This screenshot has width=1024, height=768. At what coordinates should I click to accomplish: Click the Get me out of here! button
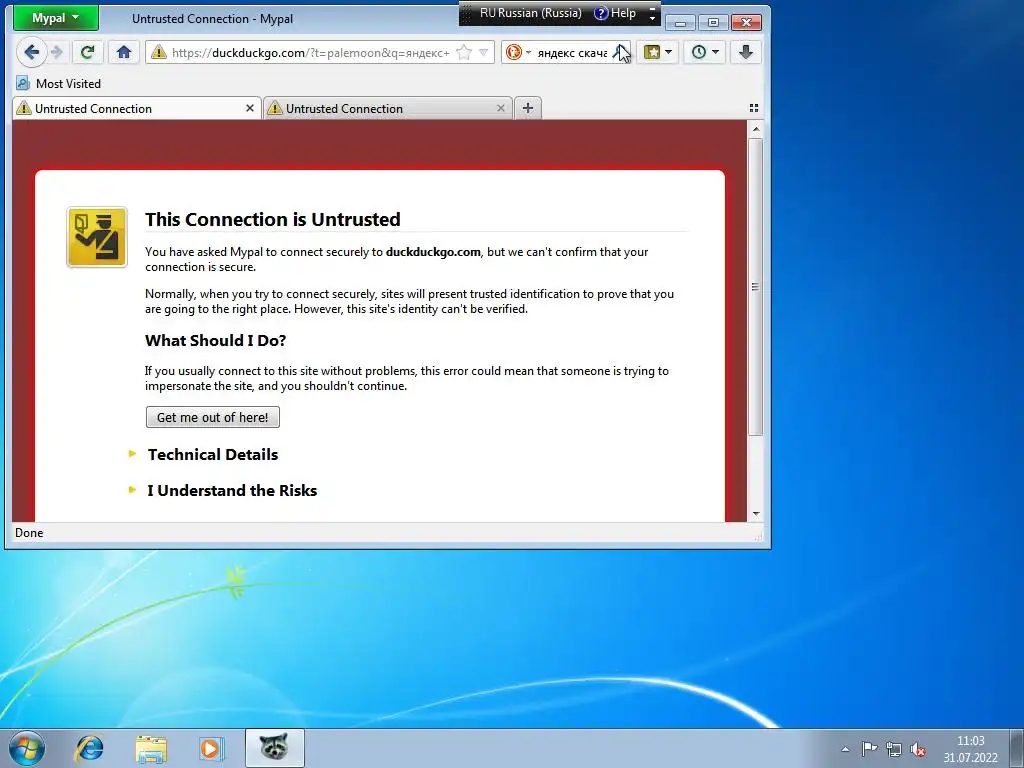[213, 417]
